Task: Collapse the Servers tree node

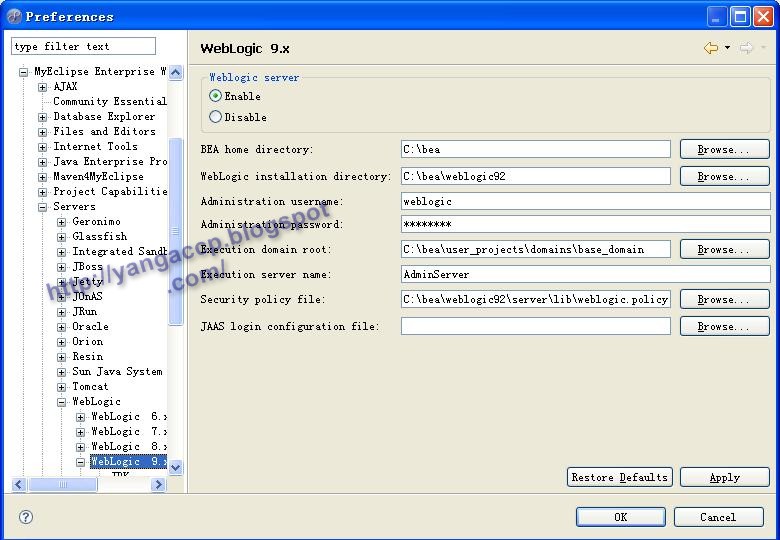Action: (42, 207)
